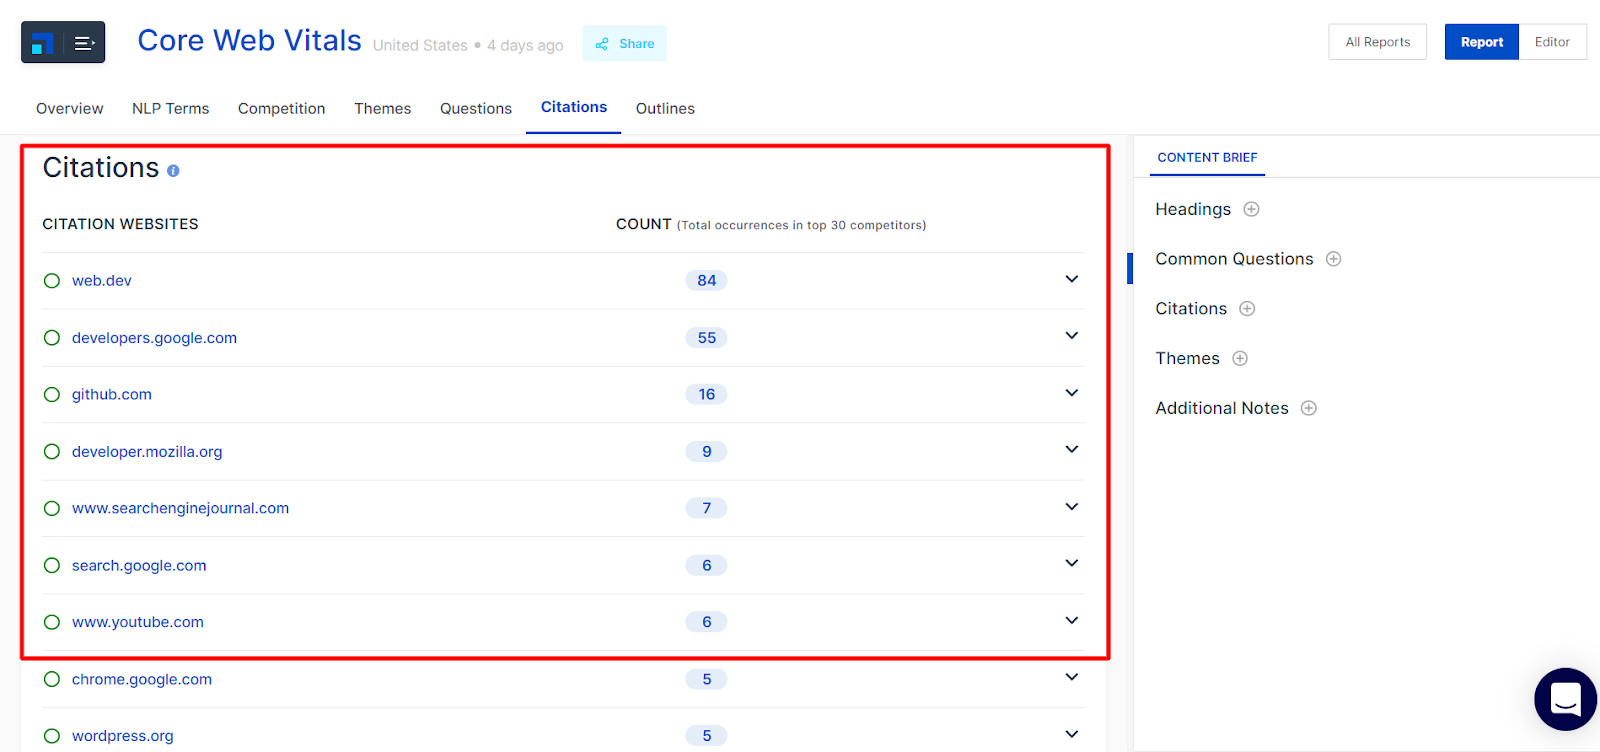Click the app logo menu icon

coord(63,42)
